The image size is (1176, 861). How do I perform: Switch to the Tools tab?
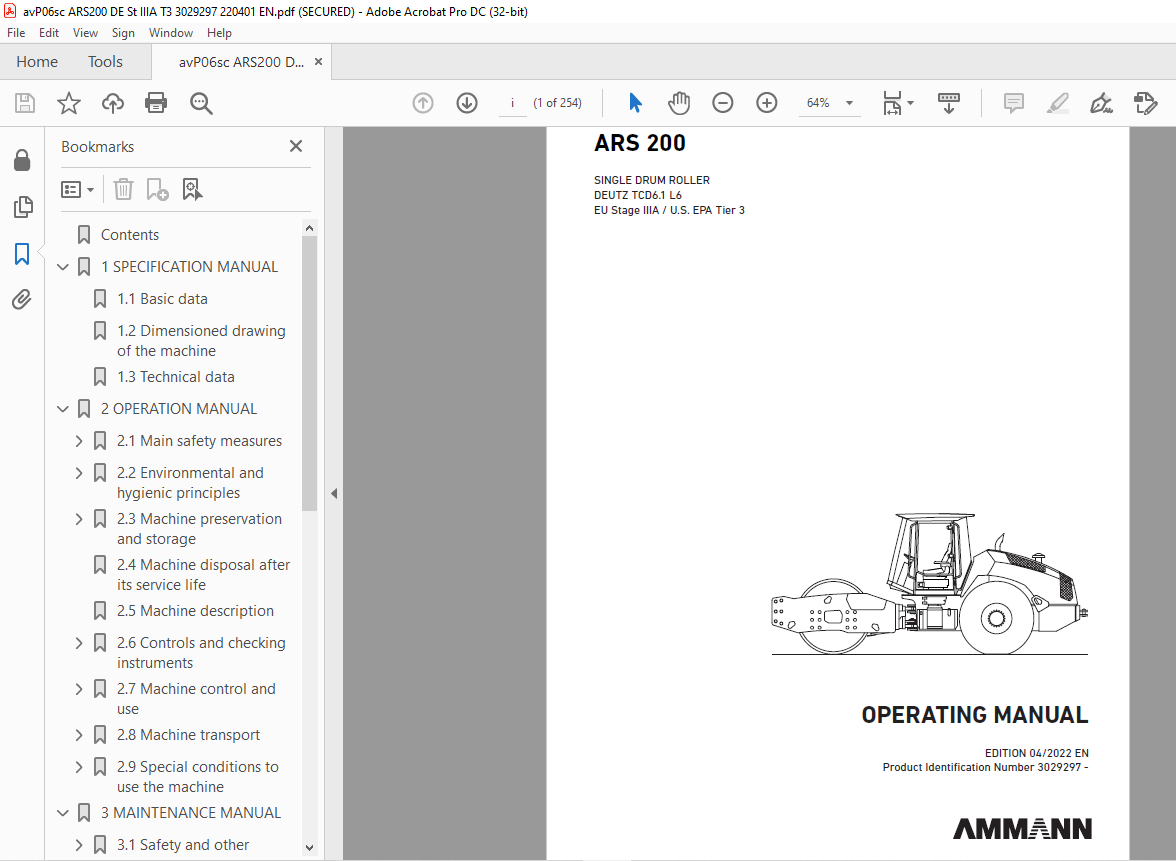pos(105,62)
